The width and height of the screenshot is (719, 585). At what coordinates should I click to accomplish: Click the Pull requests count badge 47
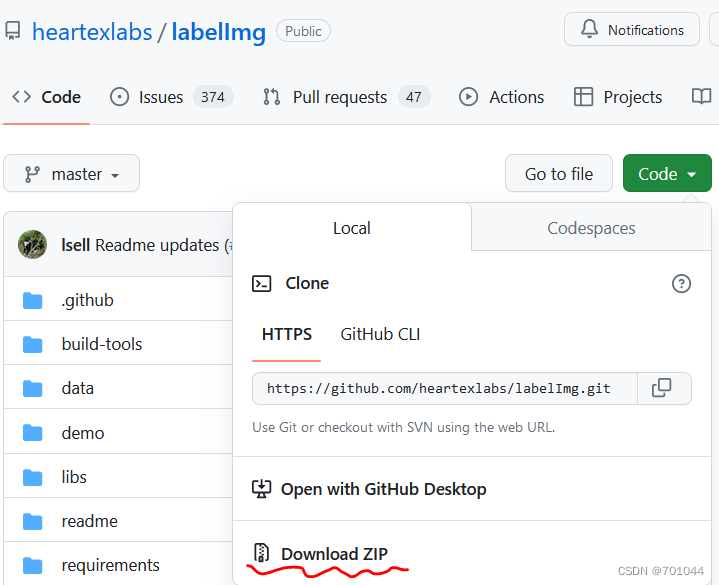click(414, 97)
